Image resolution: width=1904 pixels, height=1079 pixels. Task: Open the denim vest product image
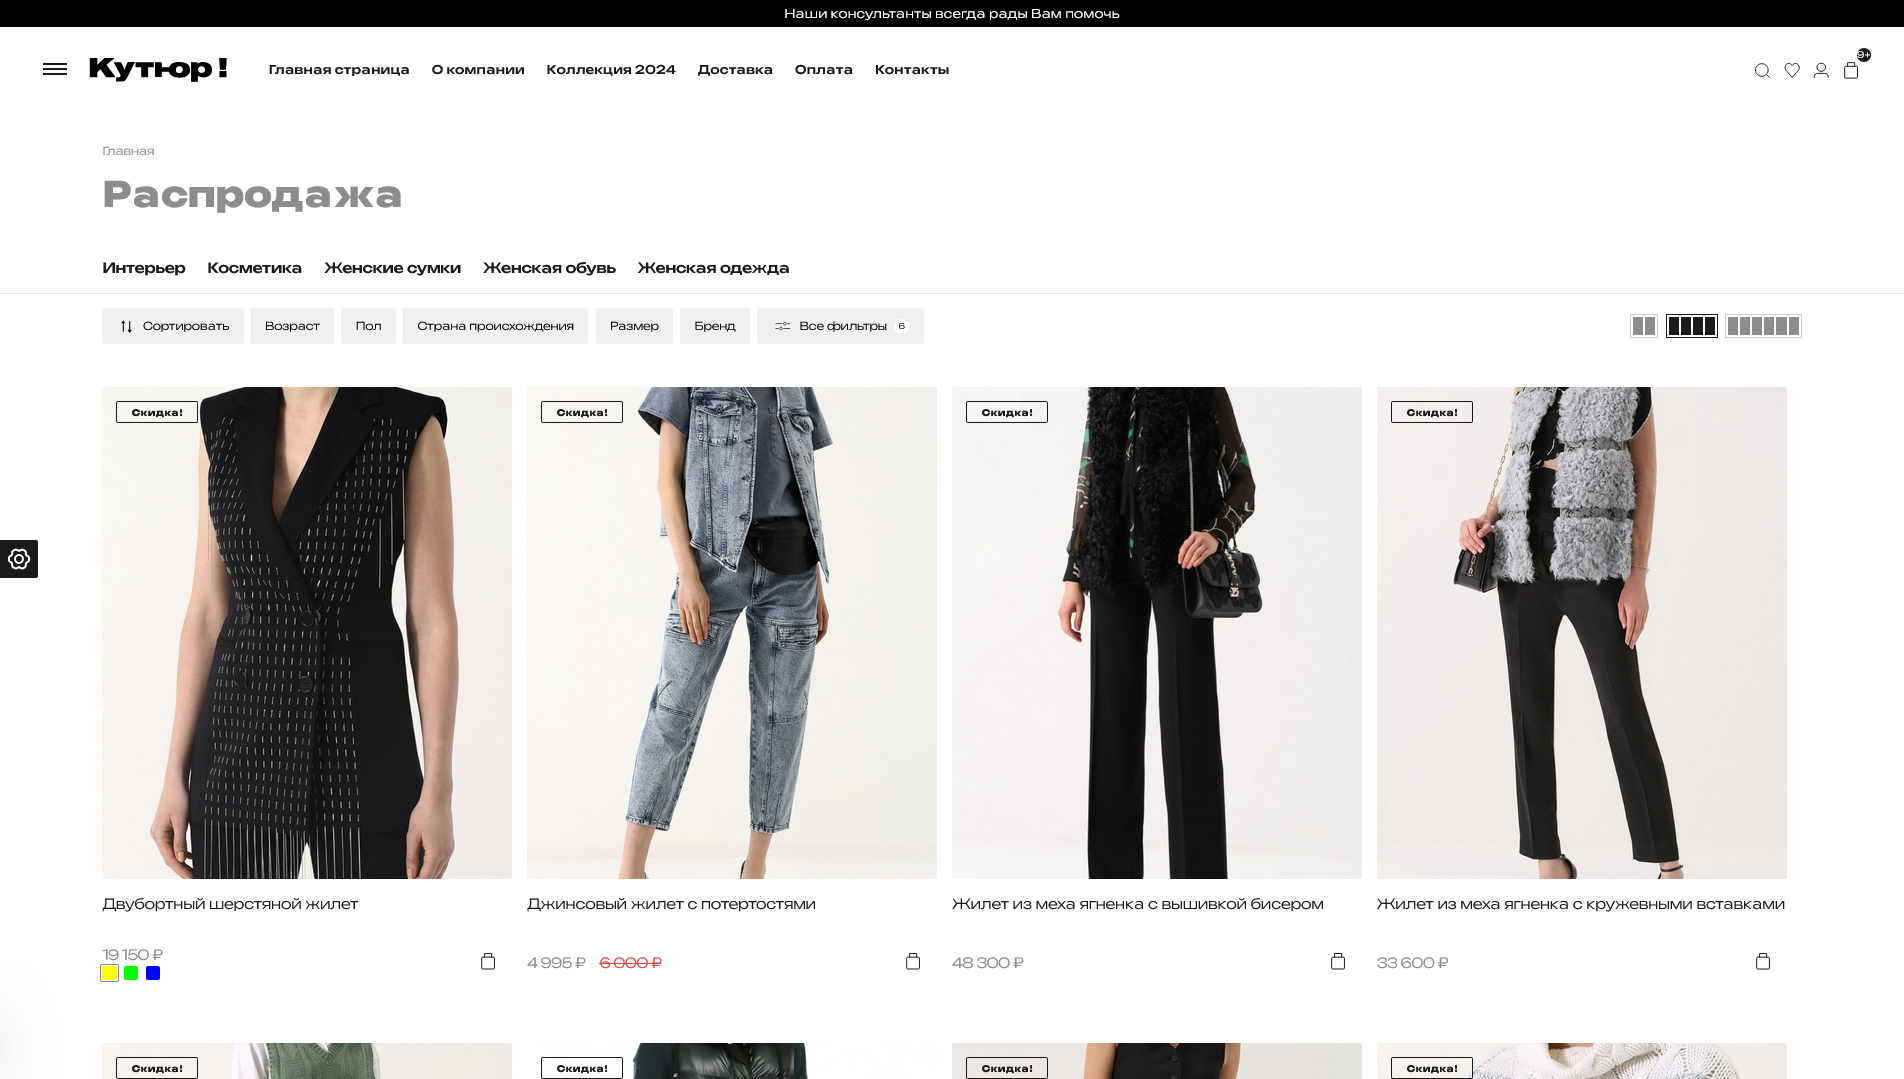coord(732,633)
